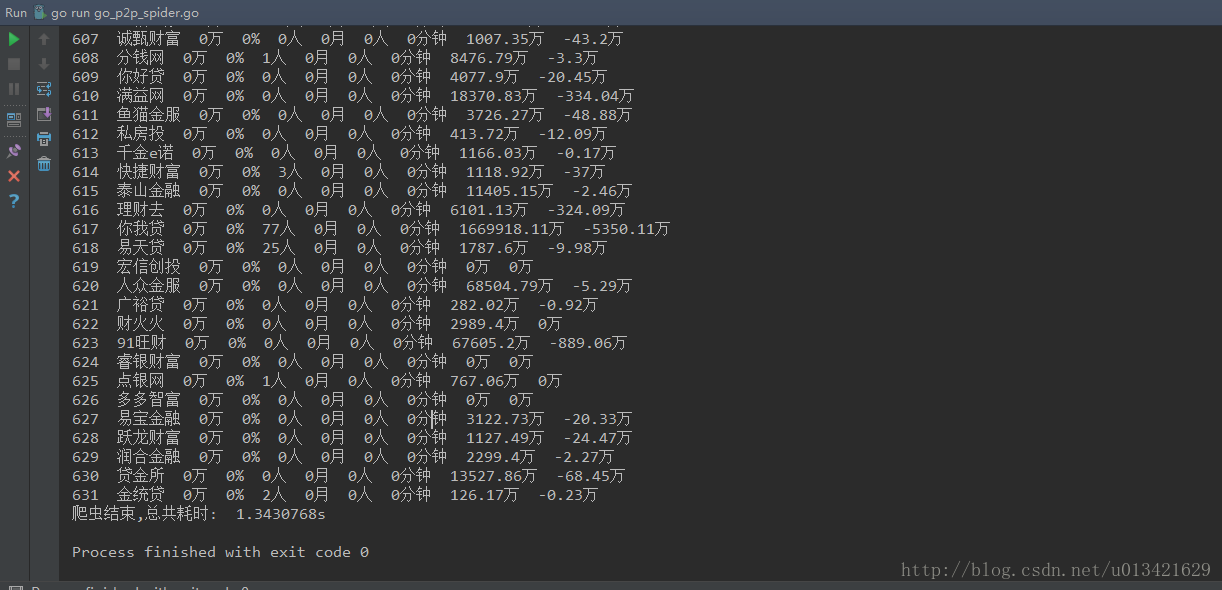Click the value -5350.11万 in row 617

[x=625, y=229]
